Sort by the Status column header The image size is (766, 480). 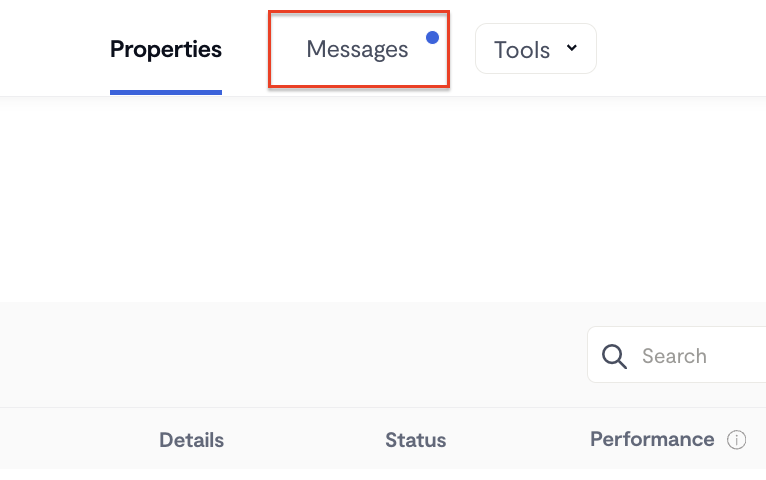click(415, 440)
